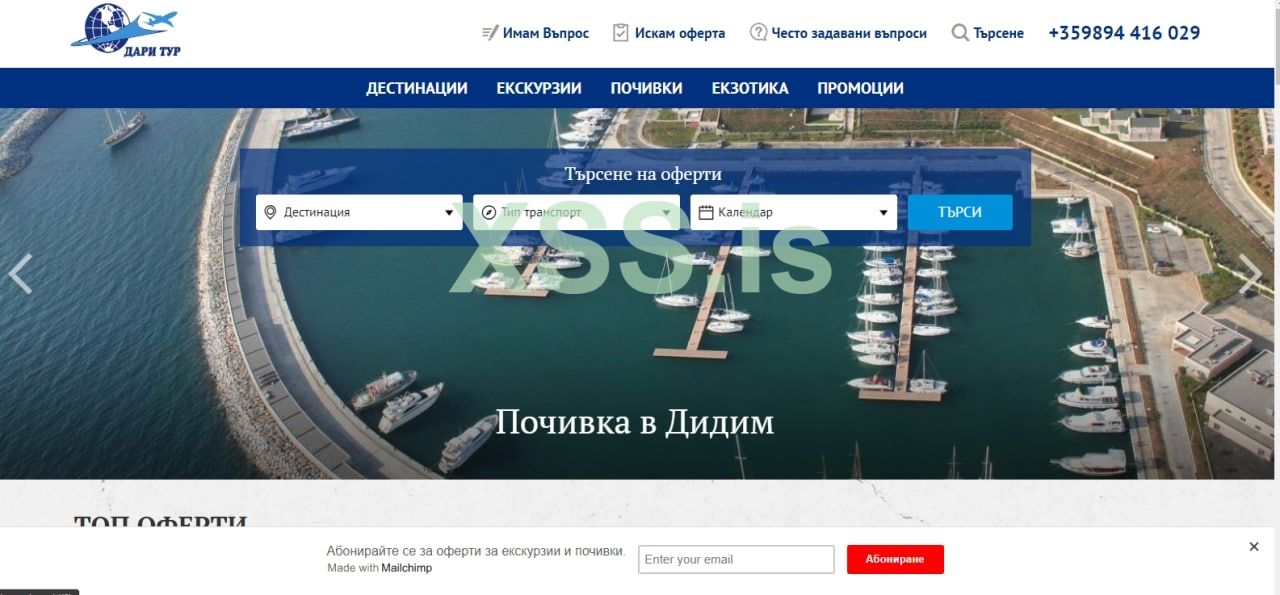Click the pencil icon beside Имам Въпрос
The width and height of the screenshot is (1280, 595).
point(490,33)
